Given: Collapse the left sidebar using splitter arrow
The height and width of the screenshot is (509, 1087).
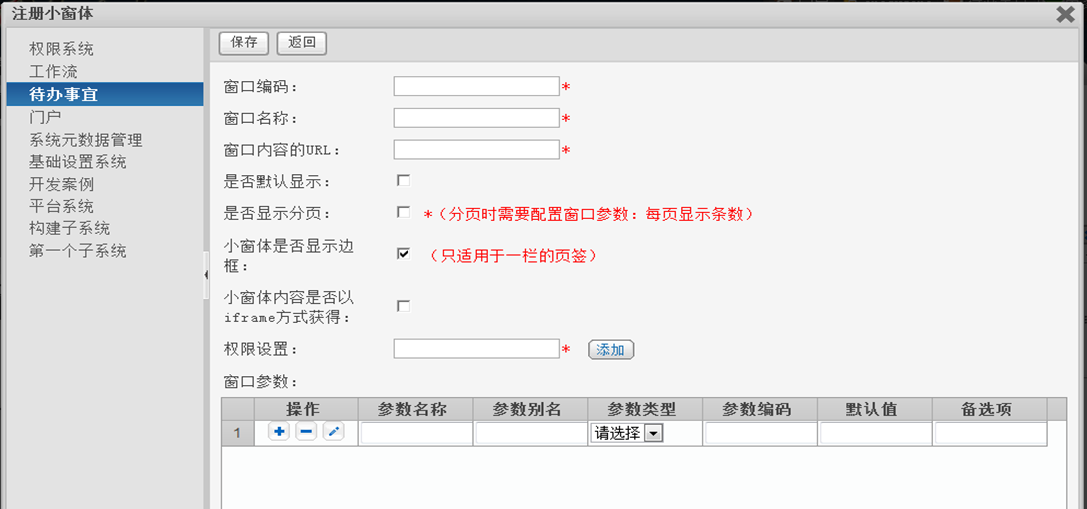Looking at the screenshot, I should tap(206, 275).
